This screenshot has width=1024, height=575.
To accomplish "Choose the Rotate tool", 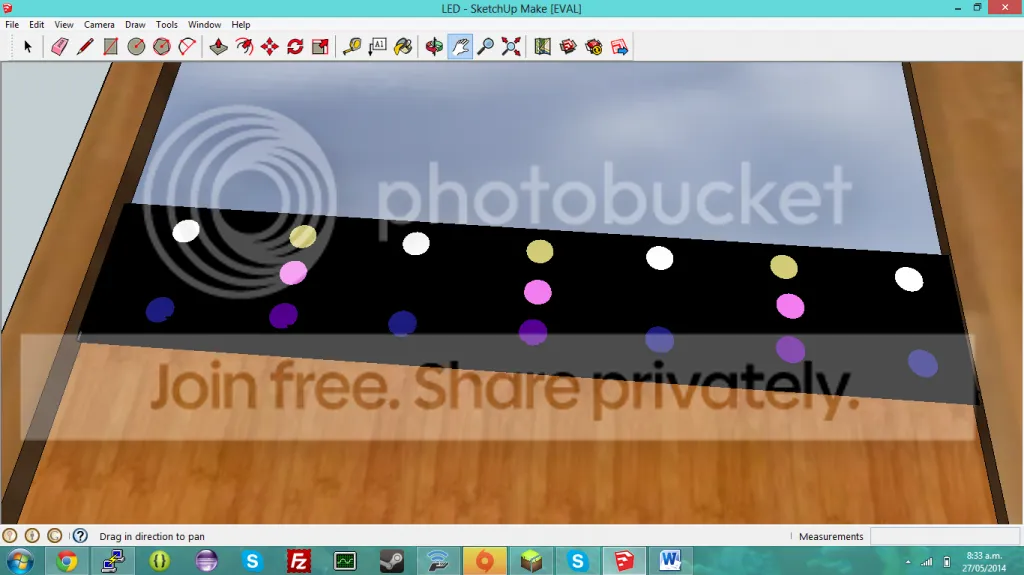I will coord(295,46).
